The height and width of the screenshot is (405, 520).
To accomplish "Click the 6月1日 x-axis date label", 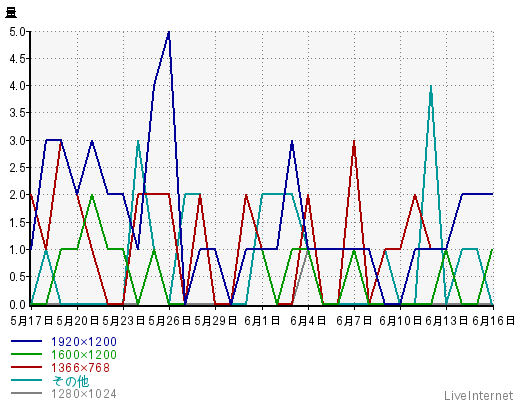I will pos(262,321).
